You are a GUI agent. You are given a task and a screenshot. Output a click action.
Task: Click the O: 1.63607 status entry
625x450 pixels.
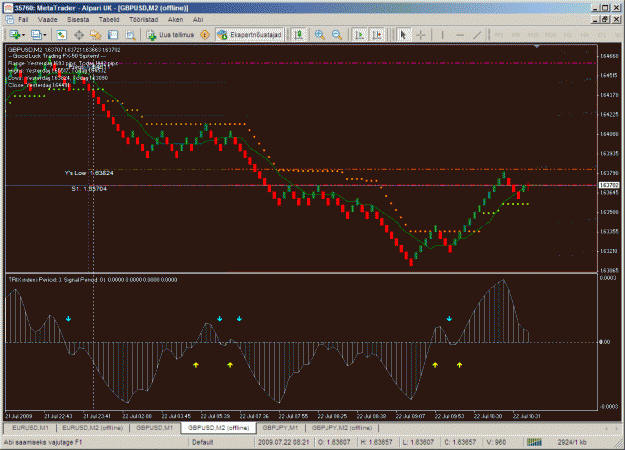point(334,442)
